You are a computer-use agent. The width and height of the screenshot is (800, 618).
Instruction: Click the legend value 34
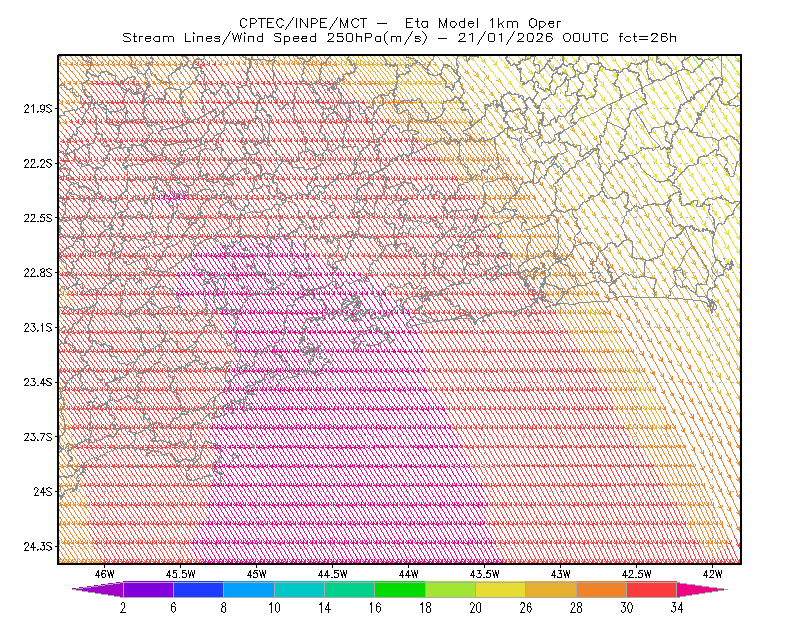pyautogui.click(x=677, y=608)
